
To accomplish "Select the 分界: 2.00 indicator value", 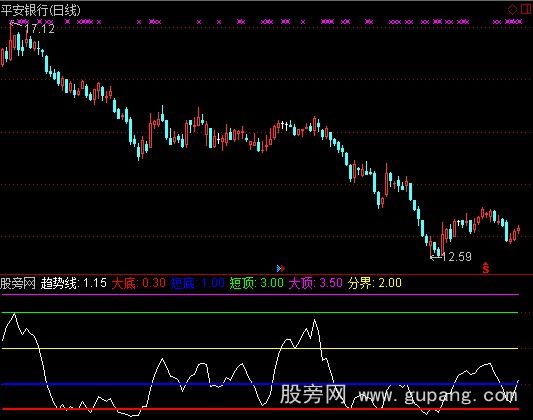I will click(x=375, y=283).
